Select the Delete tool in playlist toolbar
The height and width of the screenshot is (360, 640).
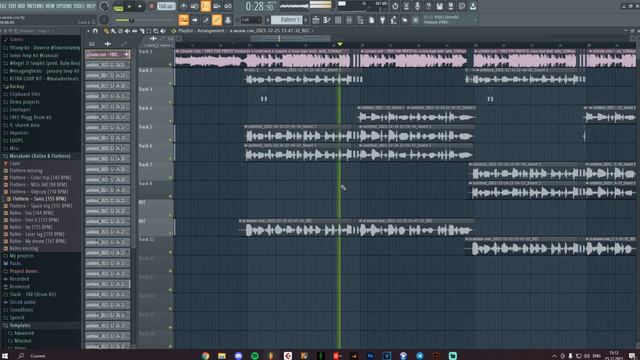point(120,31)
